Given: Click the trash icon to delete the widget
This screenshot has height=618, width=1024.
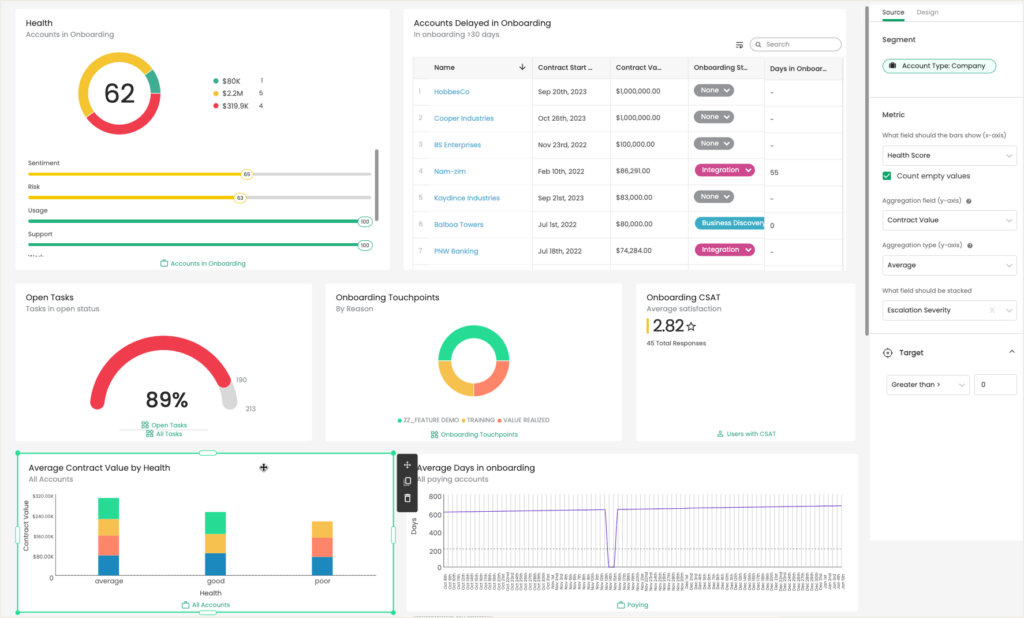Looking at the screenshot, I should [407, 498].
